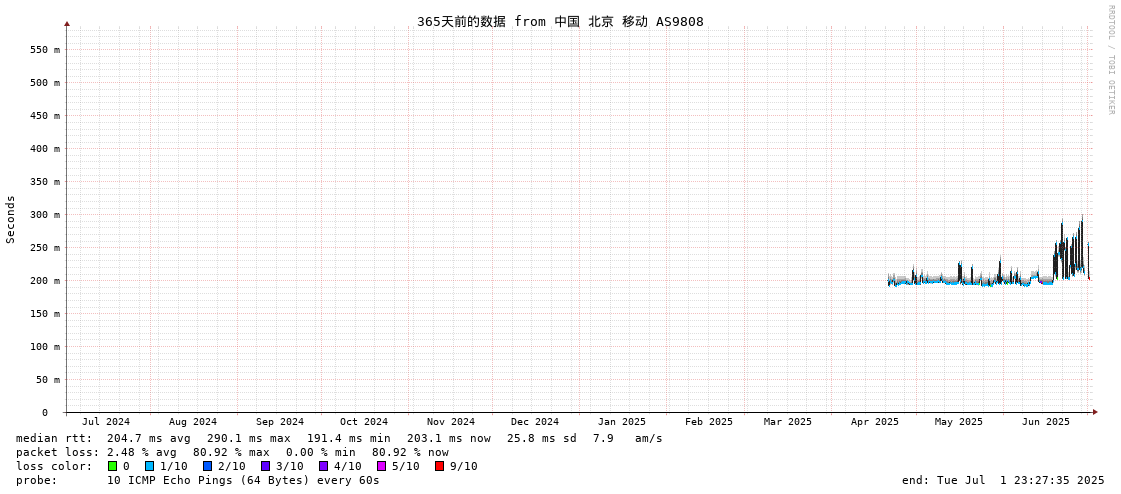Click the 191.4 ms min value
Image resolution: width=1121 pixels, height=494 pixels.
[348, 438]
